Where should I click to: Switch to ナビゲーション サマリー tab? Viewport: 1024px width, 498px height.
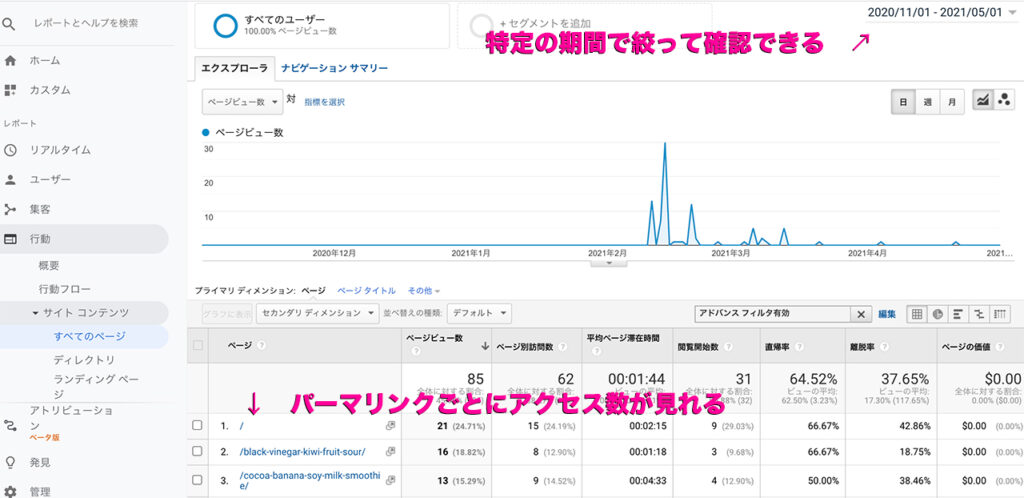334,68
